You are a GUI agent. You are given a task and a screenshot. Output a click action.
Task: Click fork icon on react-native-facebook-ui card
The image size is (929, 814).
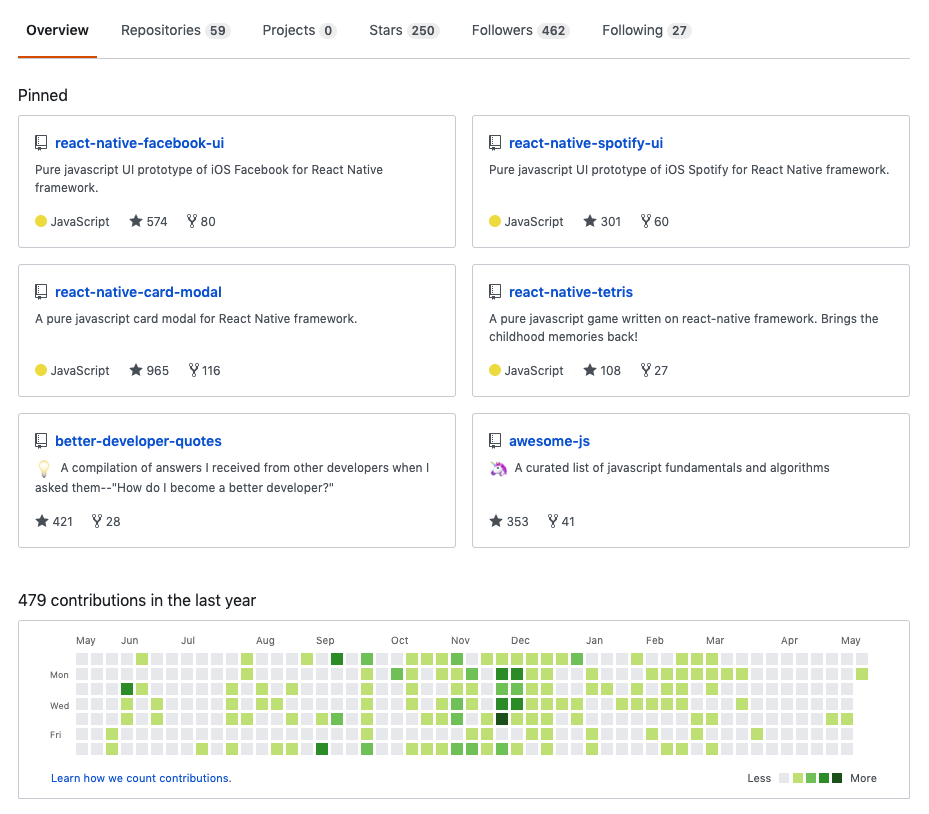point(192,221)
